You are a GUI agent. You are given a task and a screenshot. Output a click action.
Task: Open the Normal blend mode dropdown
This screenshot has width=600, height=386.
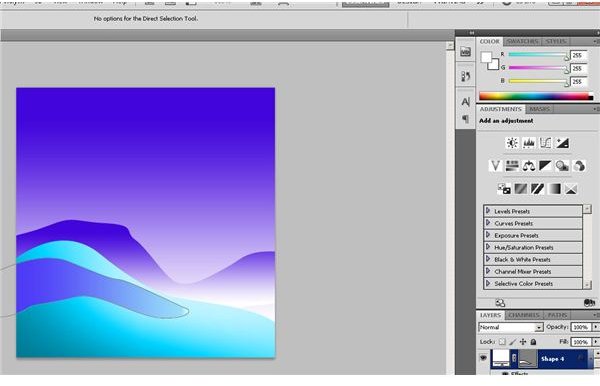511,327
